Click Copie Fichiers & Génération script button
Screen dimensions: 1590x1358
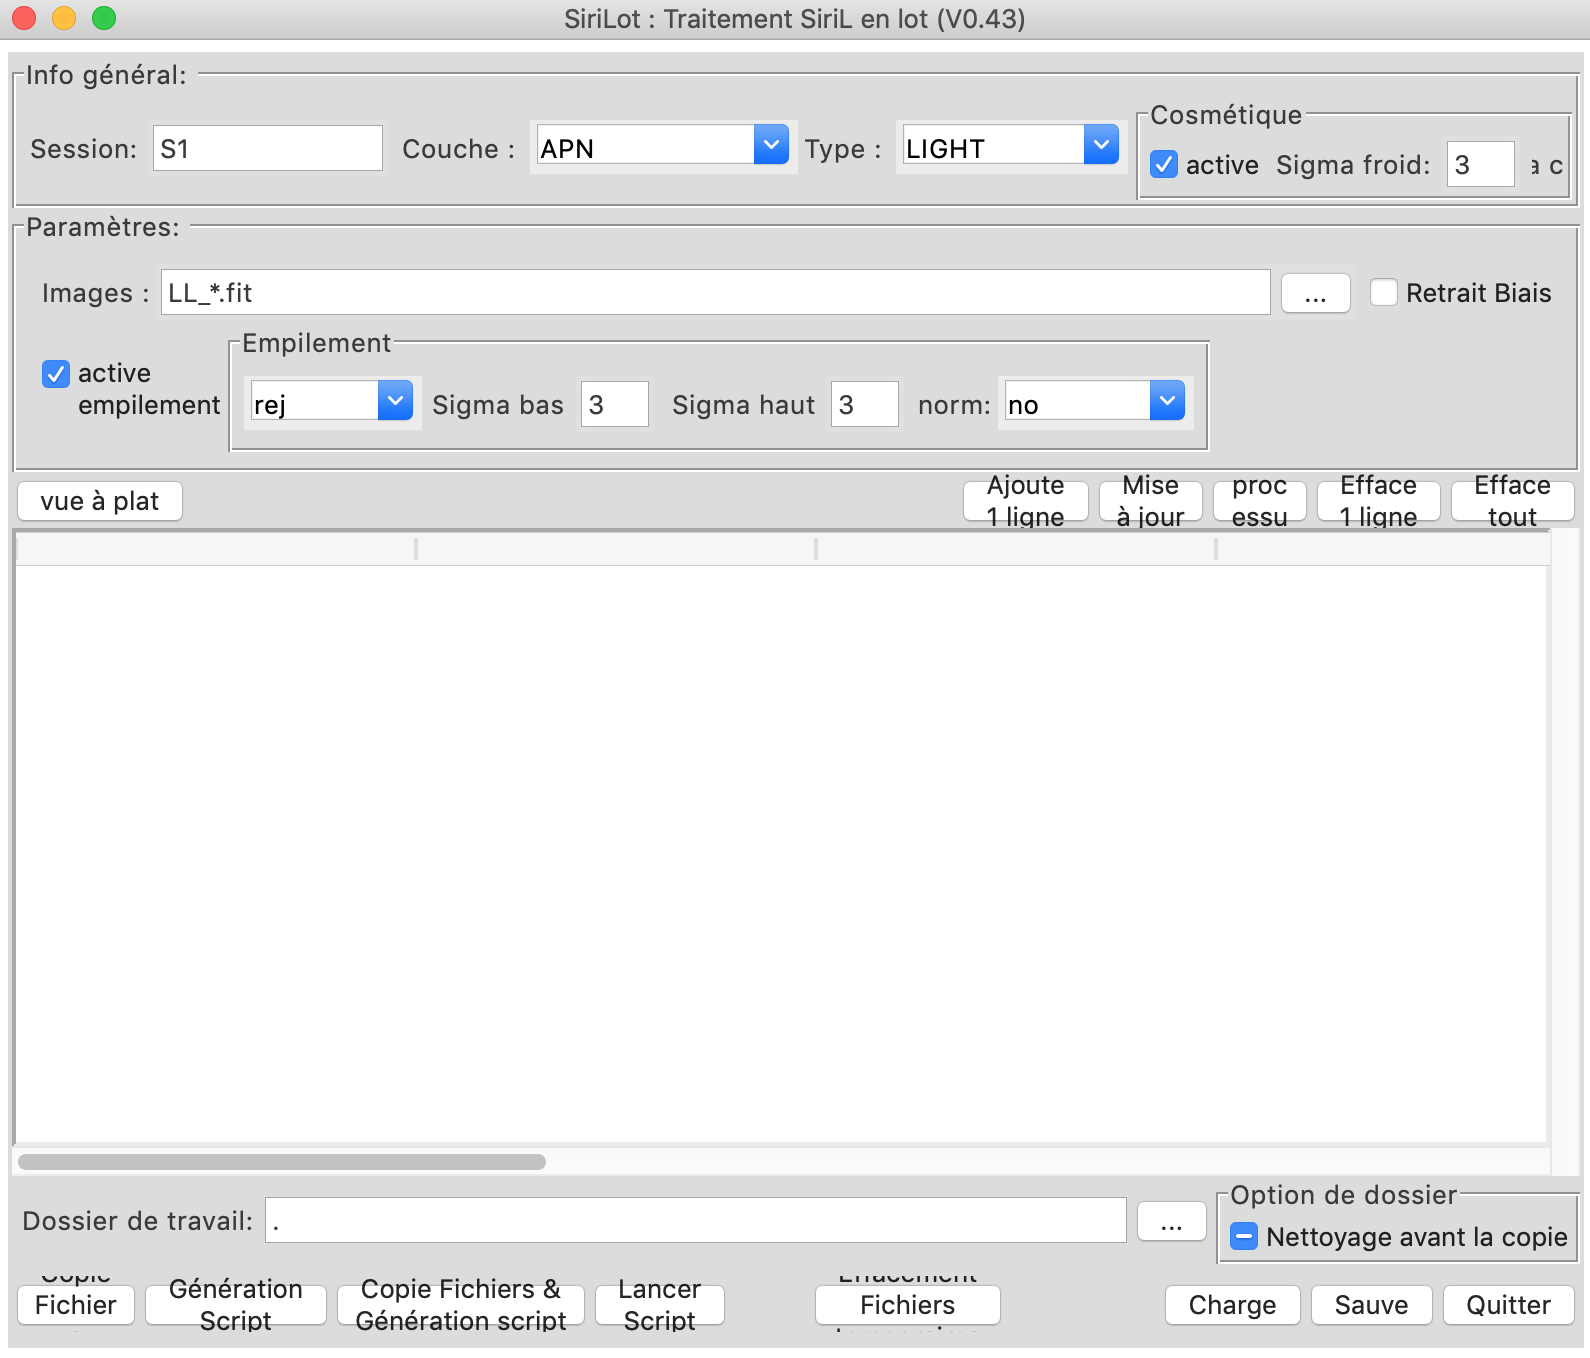[461, 1305]
